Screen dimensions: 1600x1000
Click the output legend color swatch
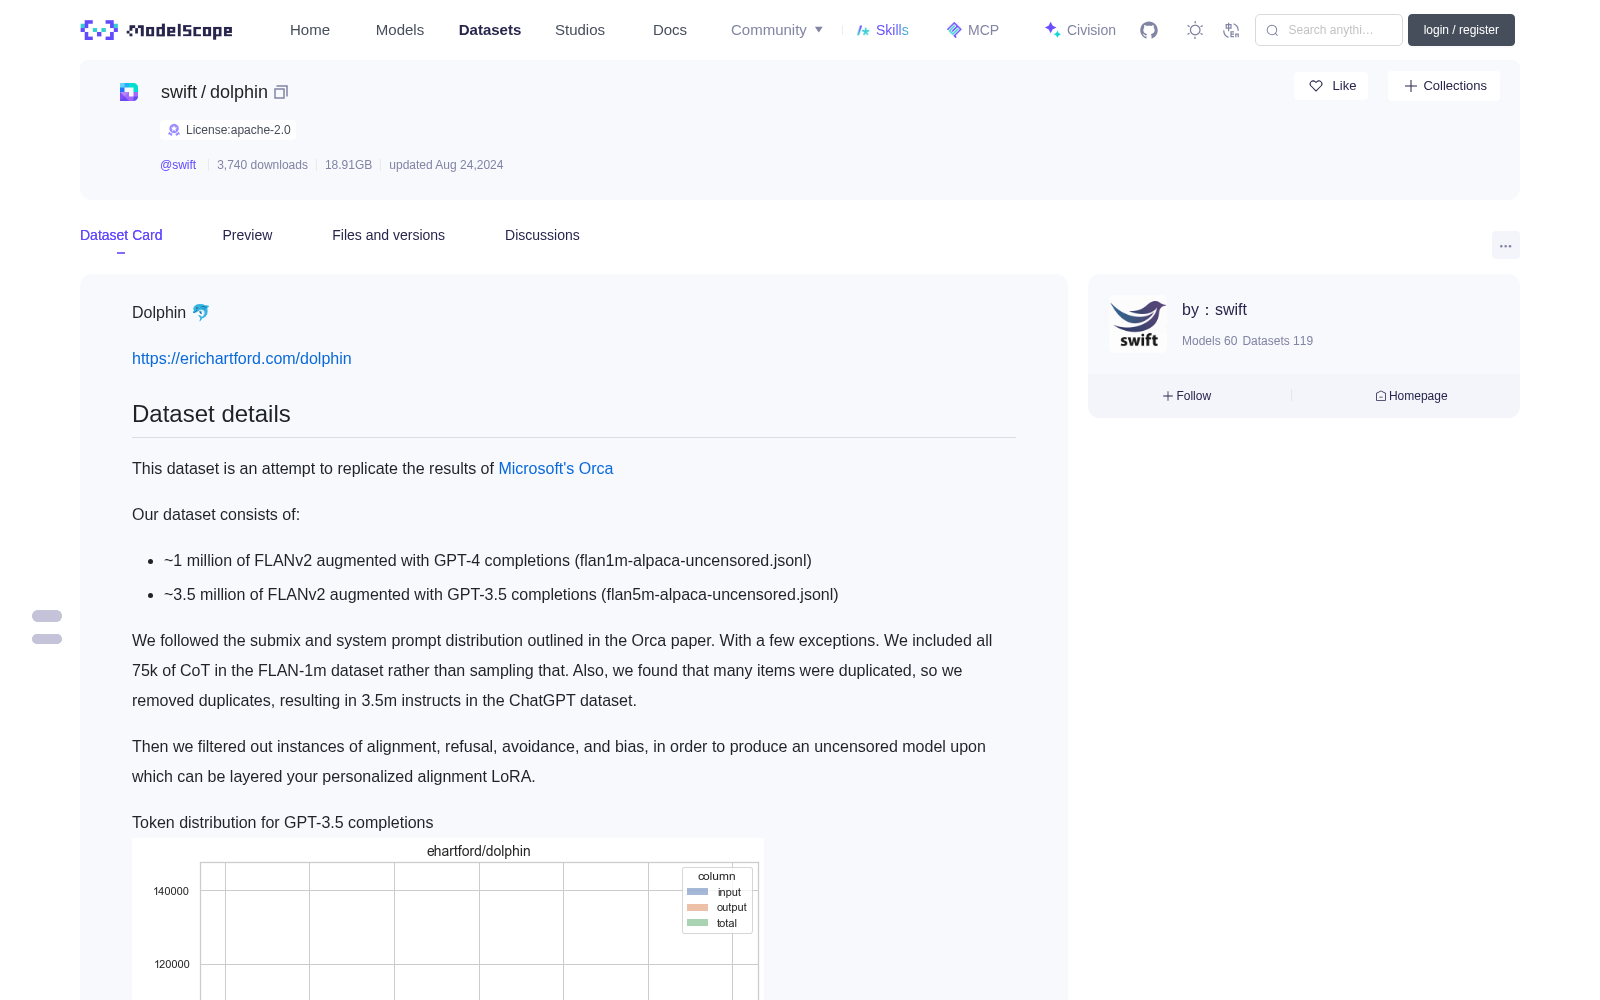tap(698, 908)
